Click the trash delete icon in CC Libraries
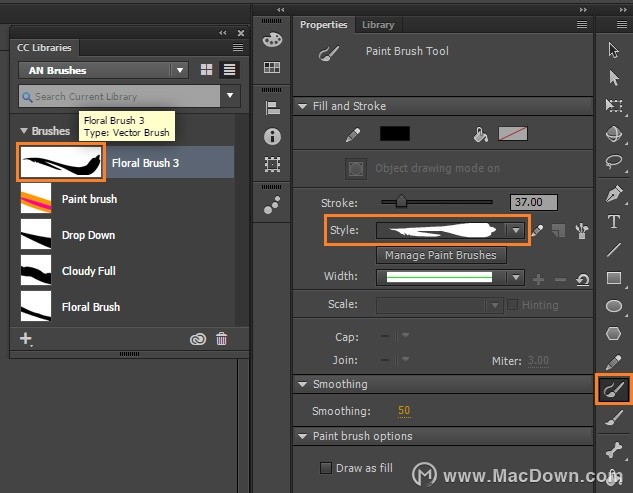The width and height of the screenshot is (633, 493). 221,339
